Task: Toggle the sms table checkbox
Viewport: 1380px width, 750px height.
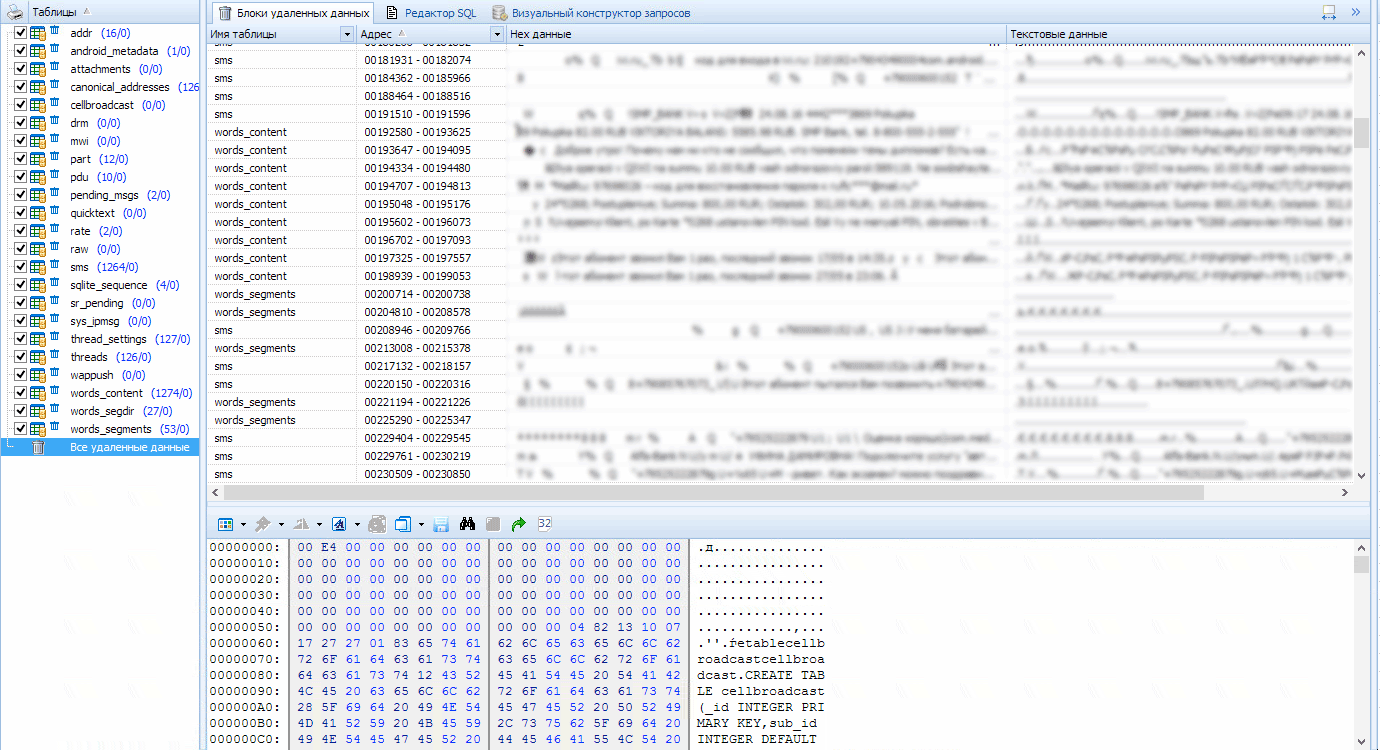Action: coord(20,267)
